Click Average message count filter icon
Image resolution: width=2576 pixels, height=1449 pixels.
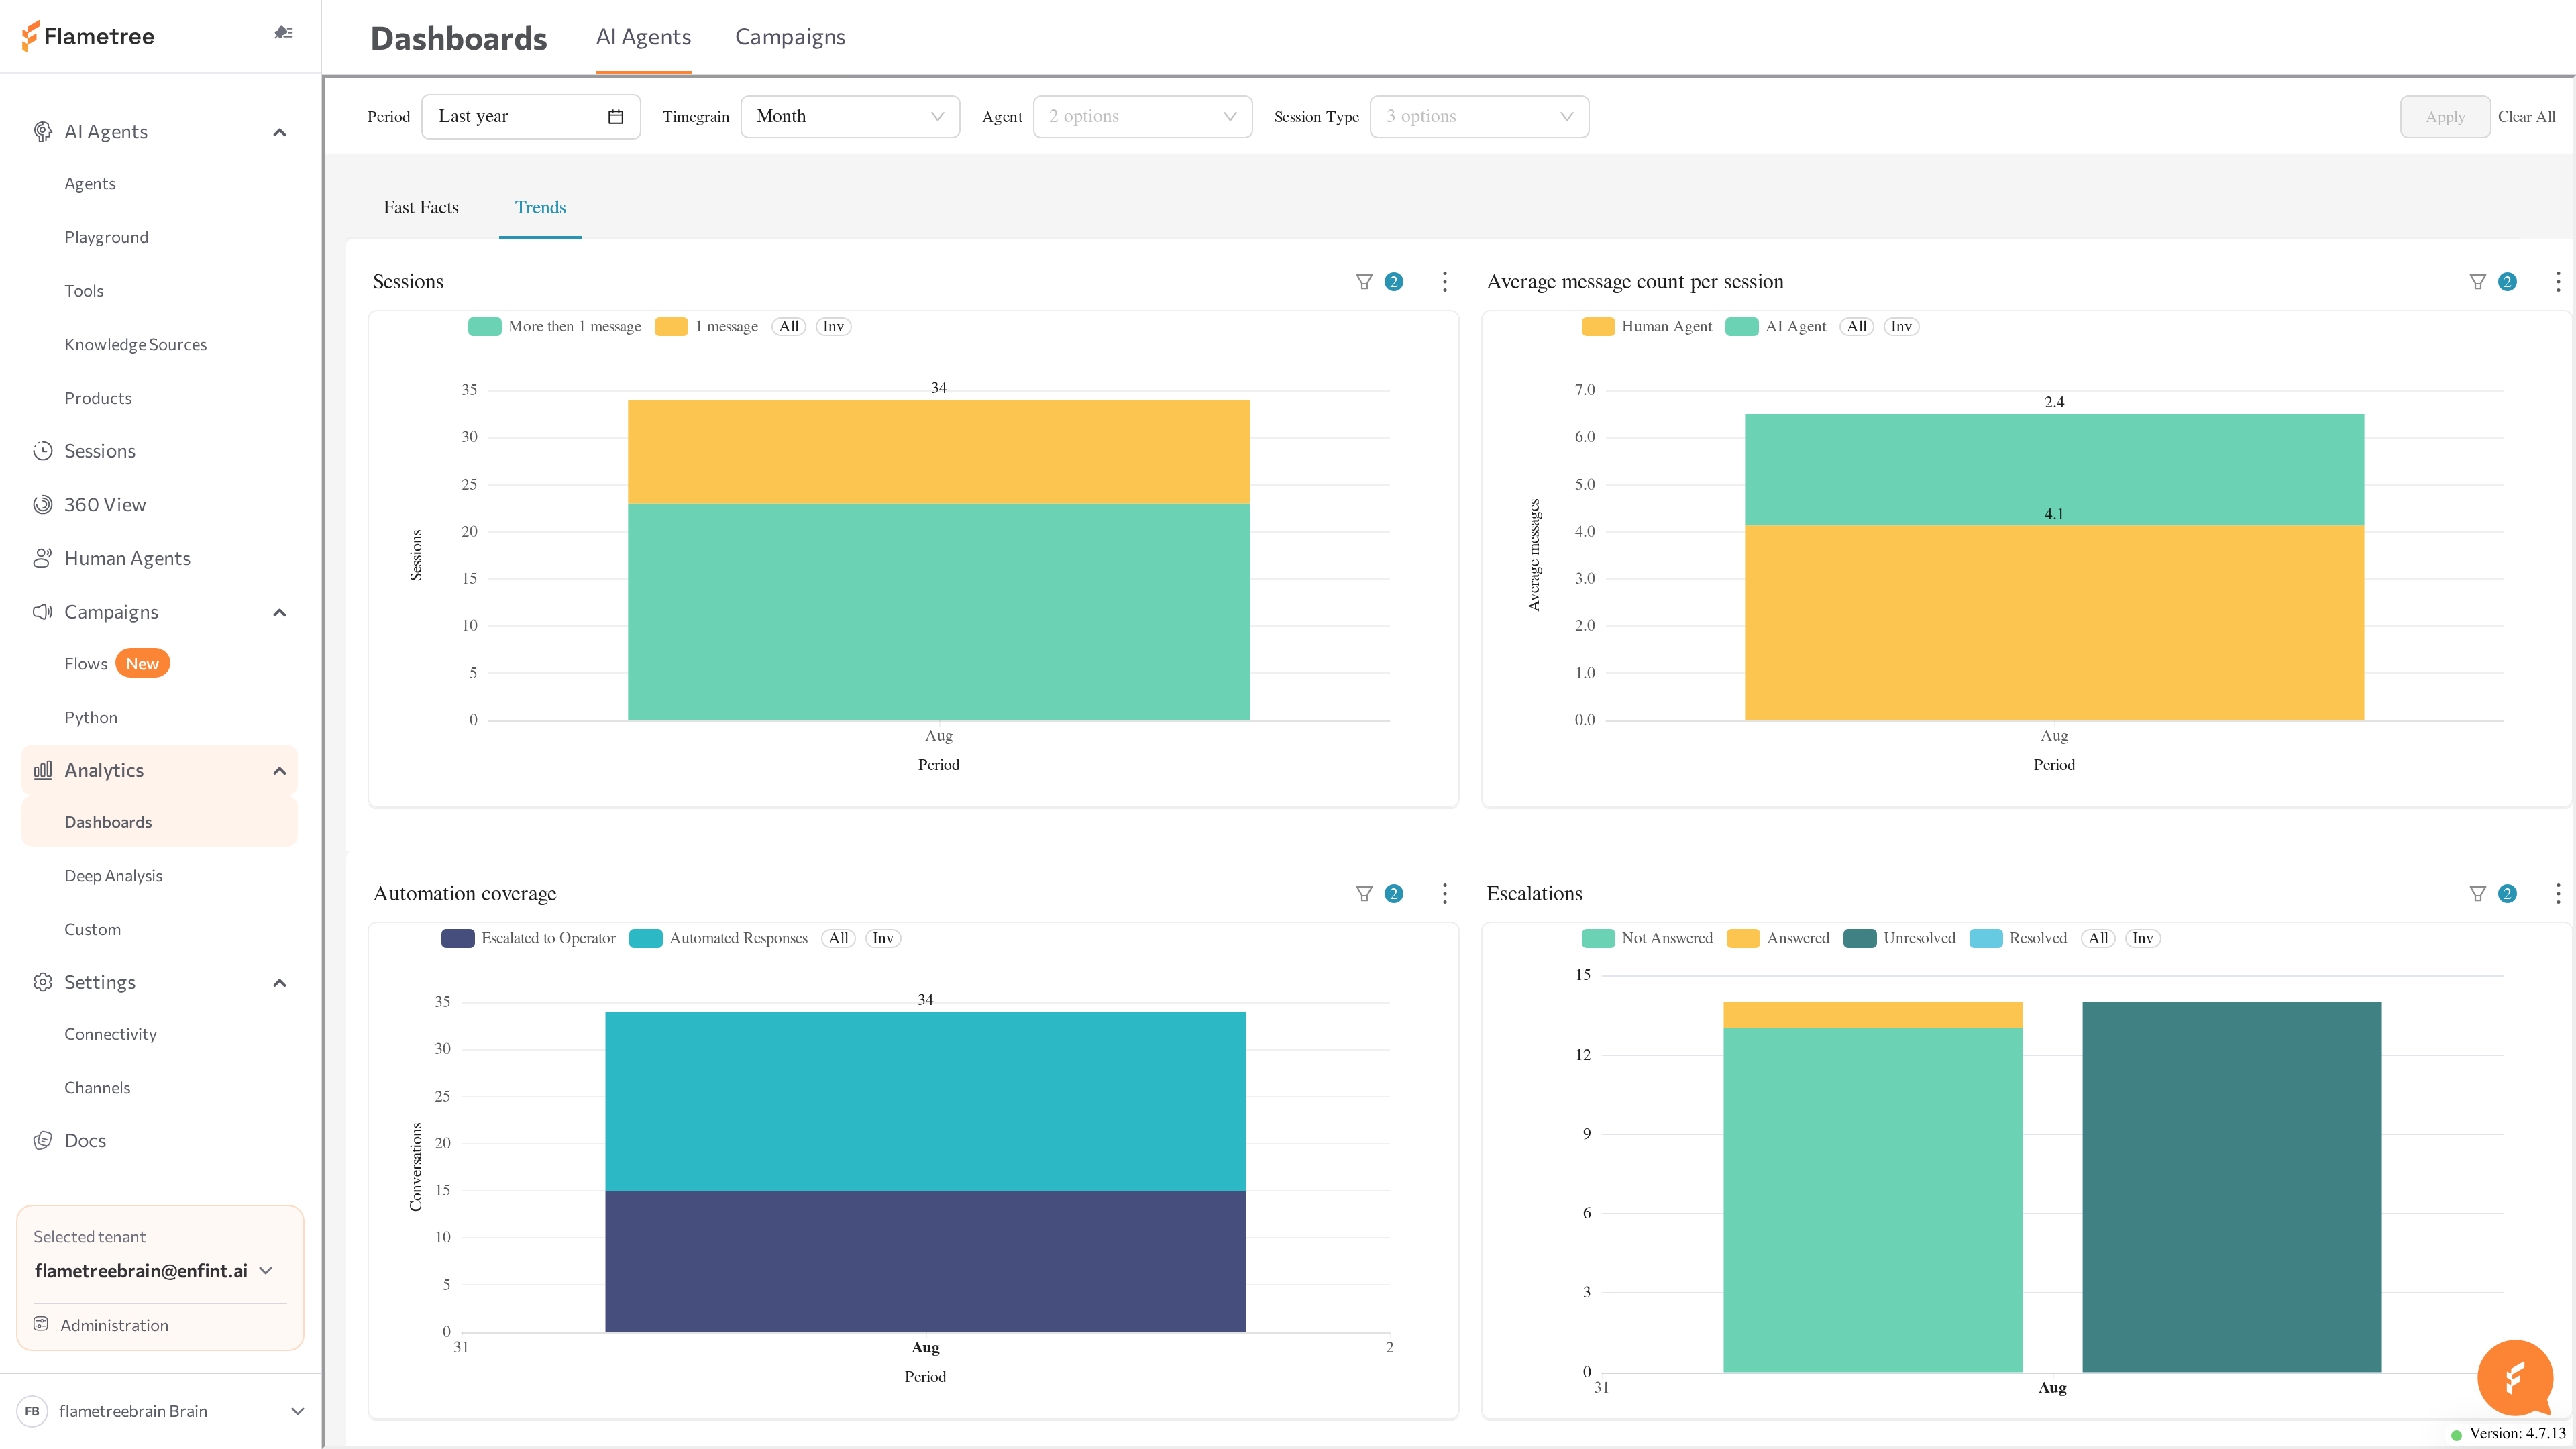click(x=2478, y=282)
